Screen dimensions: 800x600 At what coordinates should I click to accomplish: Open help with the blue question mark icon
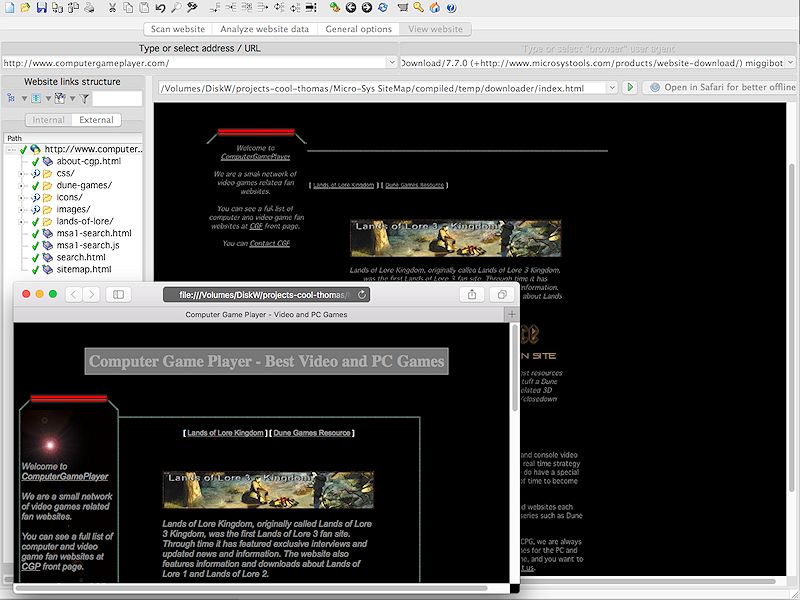pyautogui.click(x=451, y=8)
